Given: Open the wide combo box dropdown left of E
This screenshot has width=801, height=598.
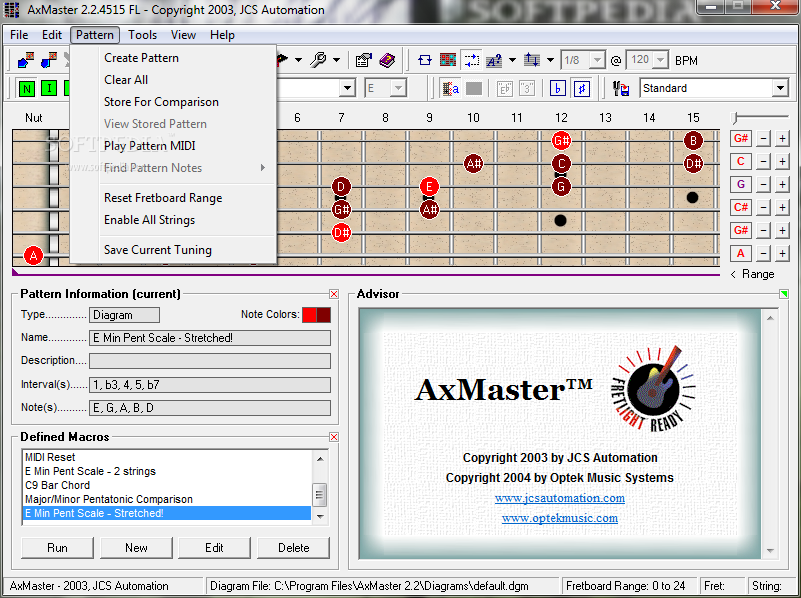Looking at the screenshot, I should pyautogui.click(x=347, y=88).
